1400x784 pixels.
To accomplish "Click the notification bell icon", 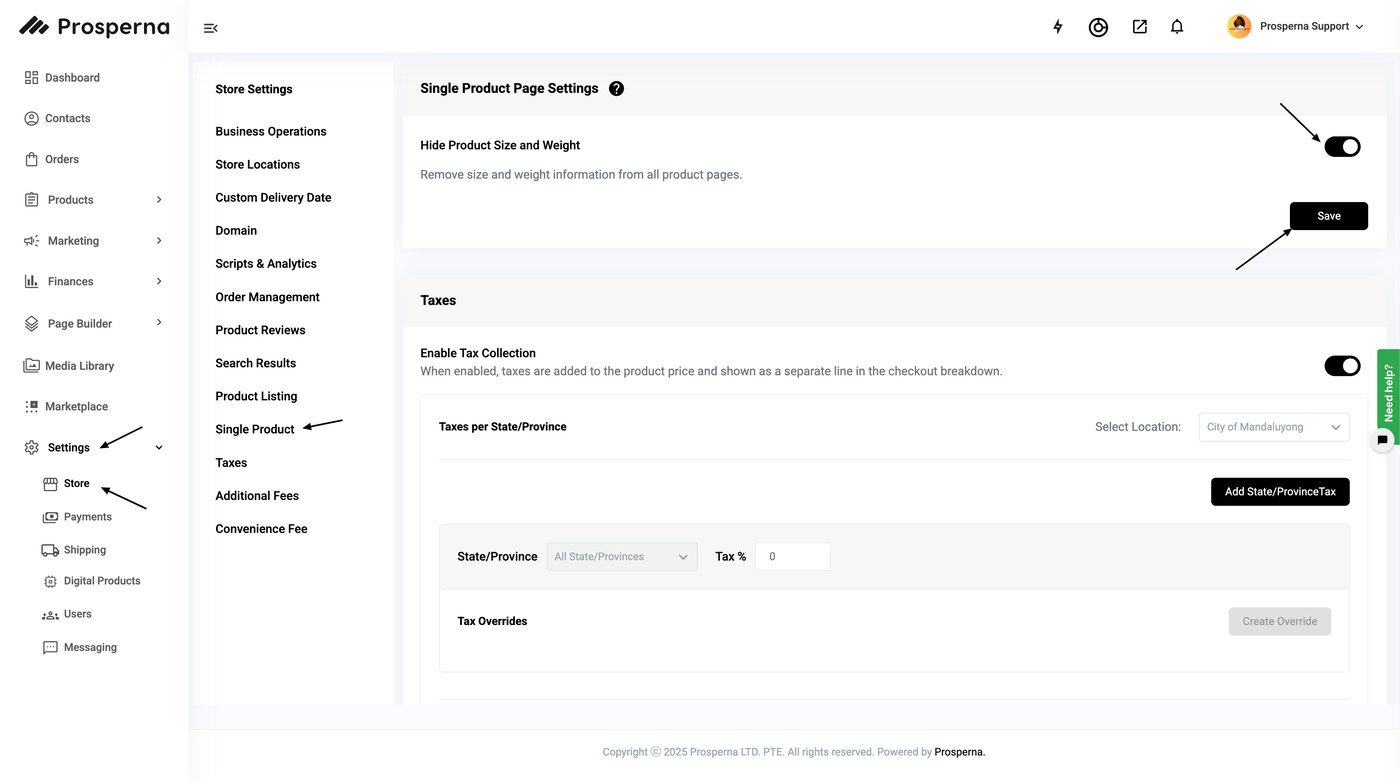I will (x=1177, y=27).
